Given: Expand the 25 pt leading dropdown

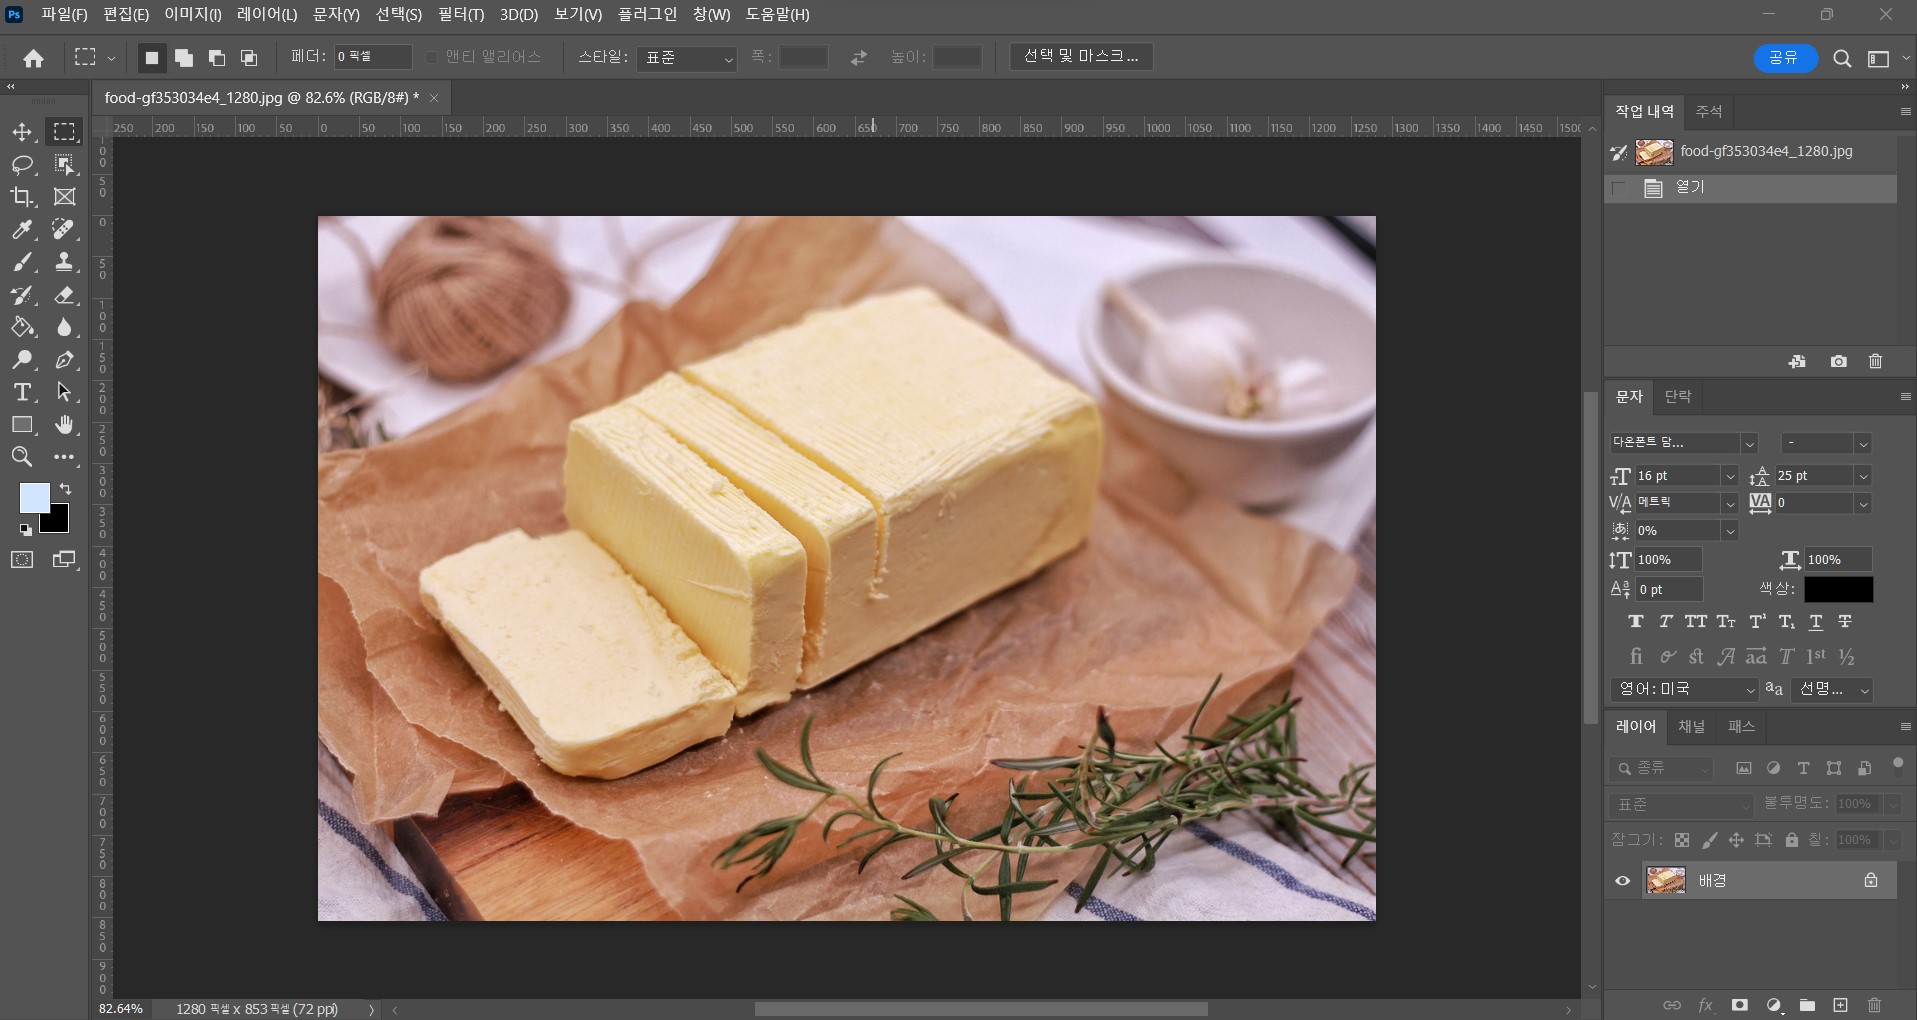Looking at the screenshot, I should [1863, 476].
